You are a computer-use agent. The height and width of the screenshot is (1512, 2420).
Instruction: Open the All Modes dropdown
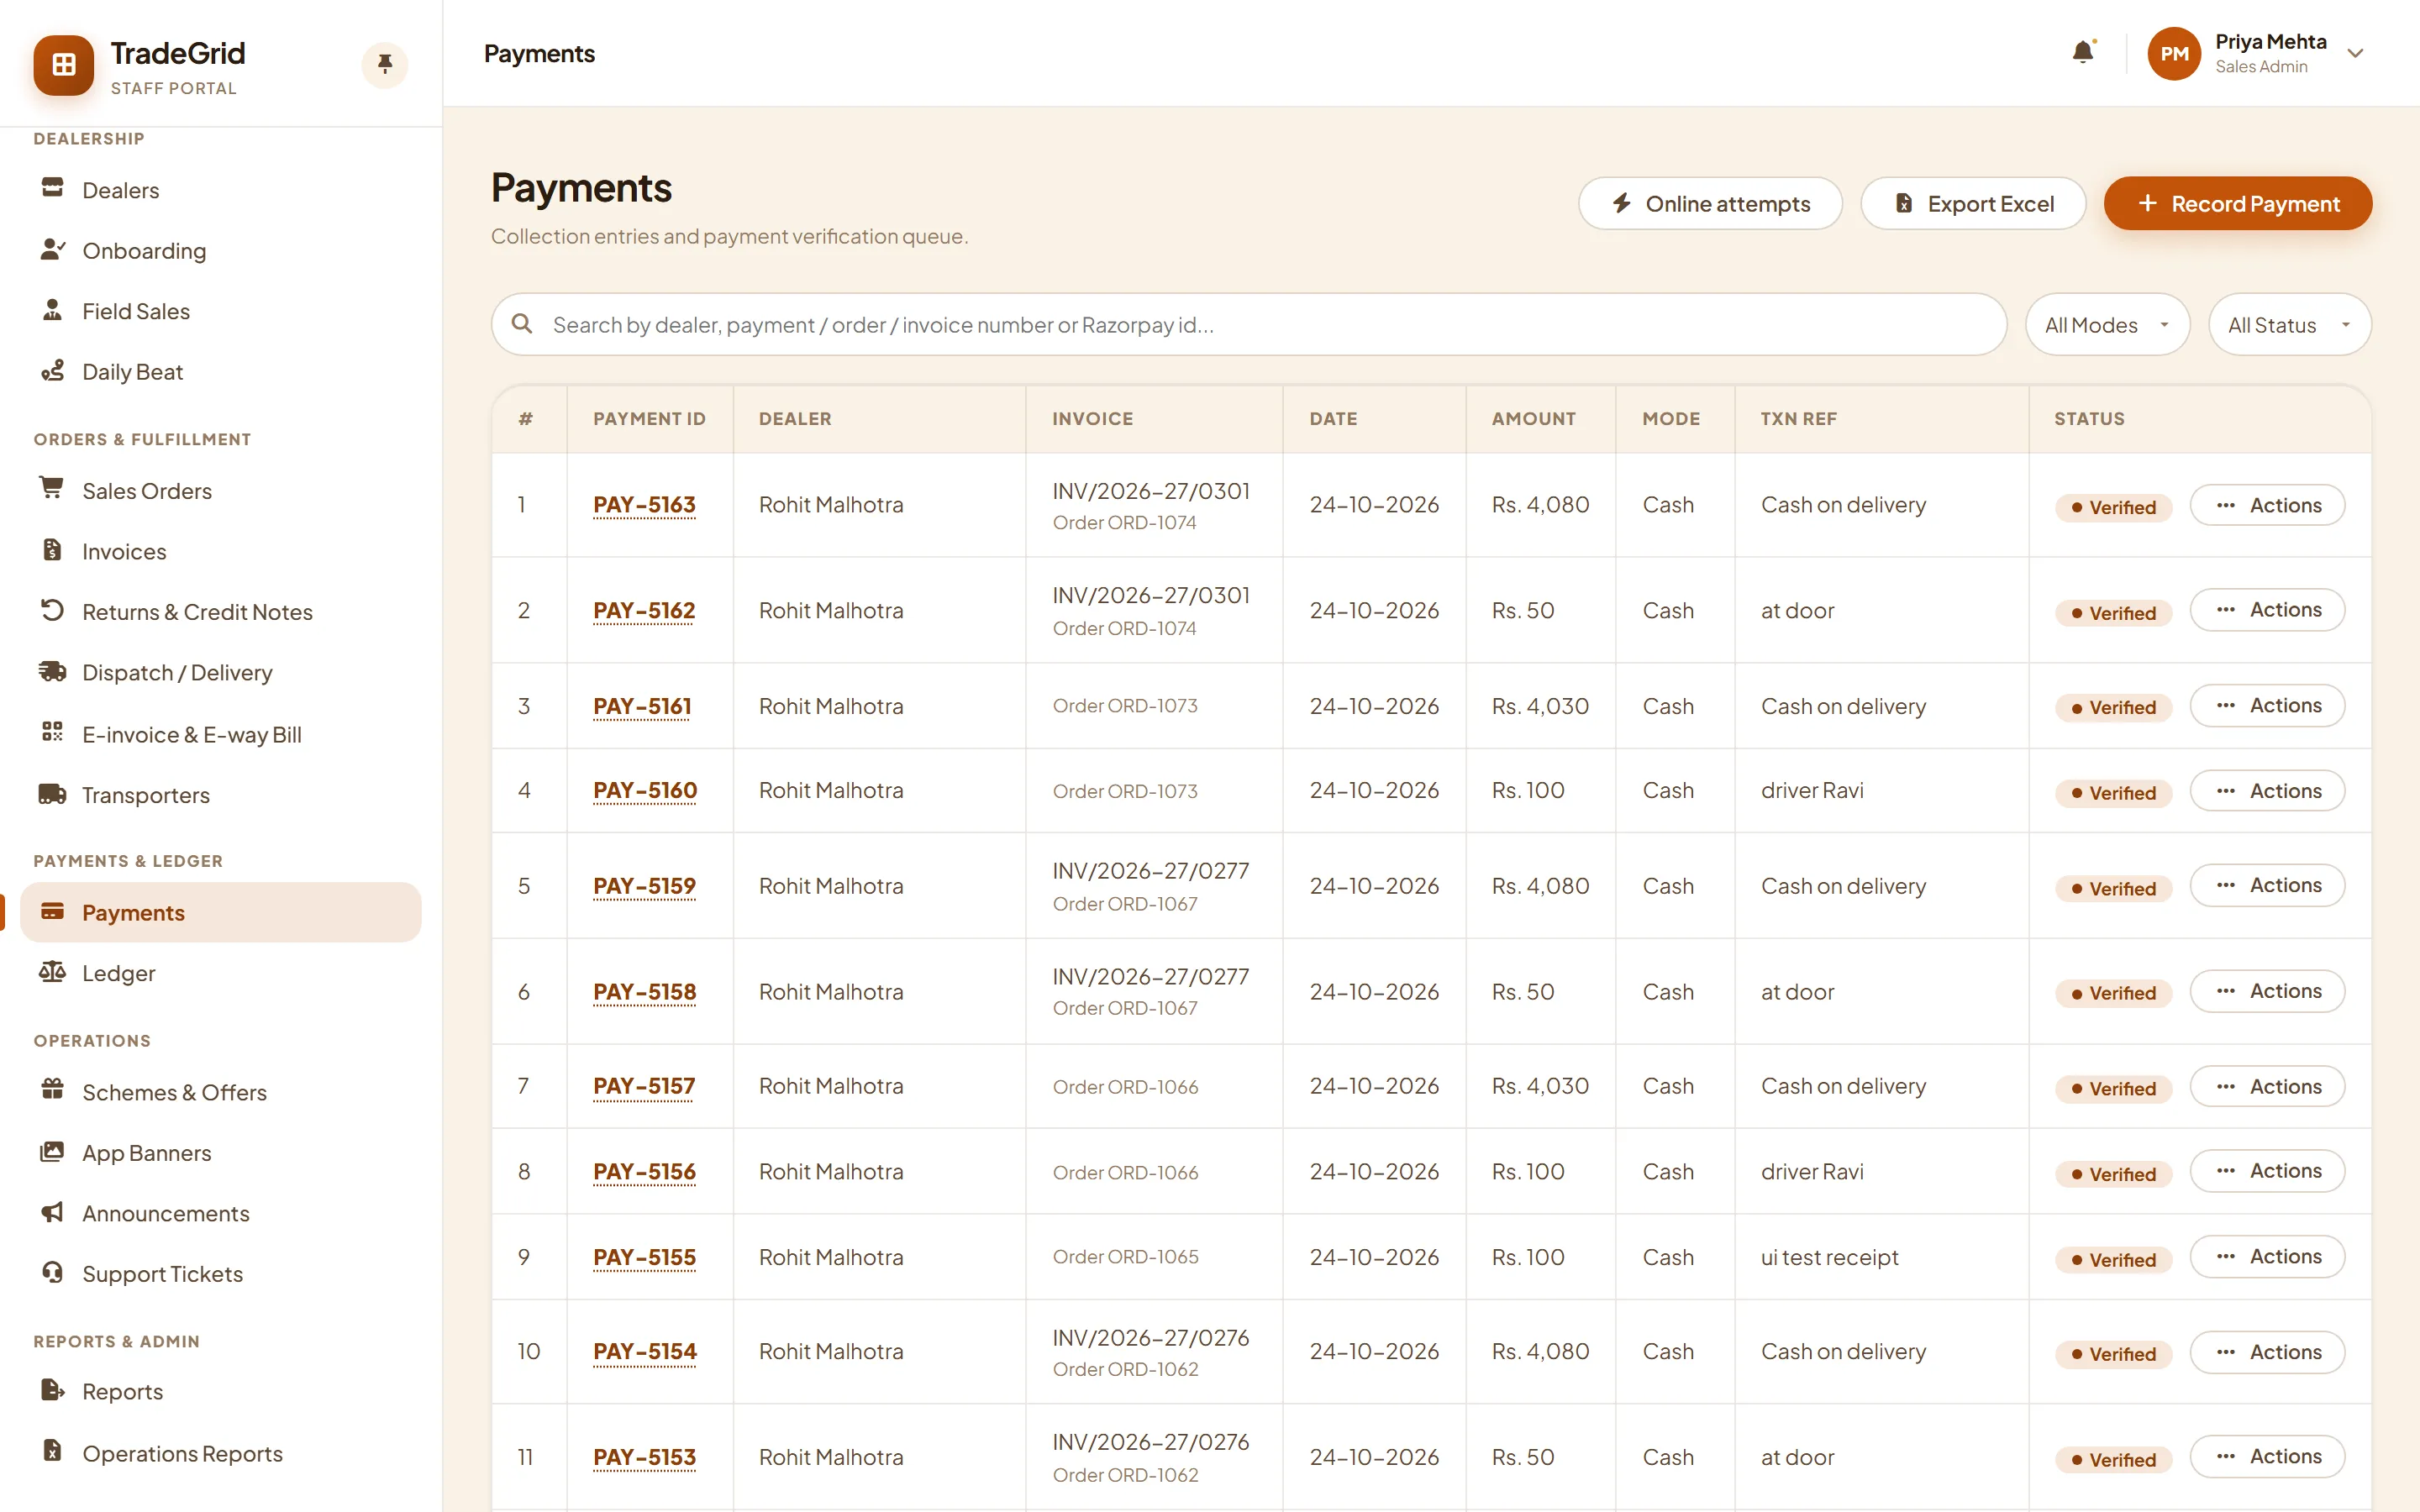point(2107,325)
